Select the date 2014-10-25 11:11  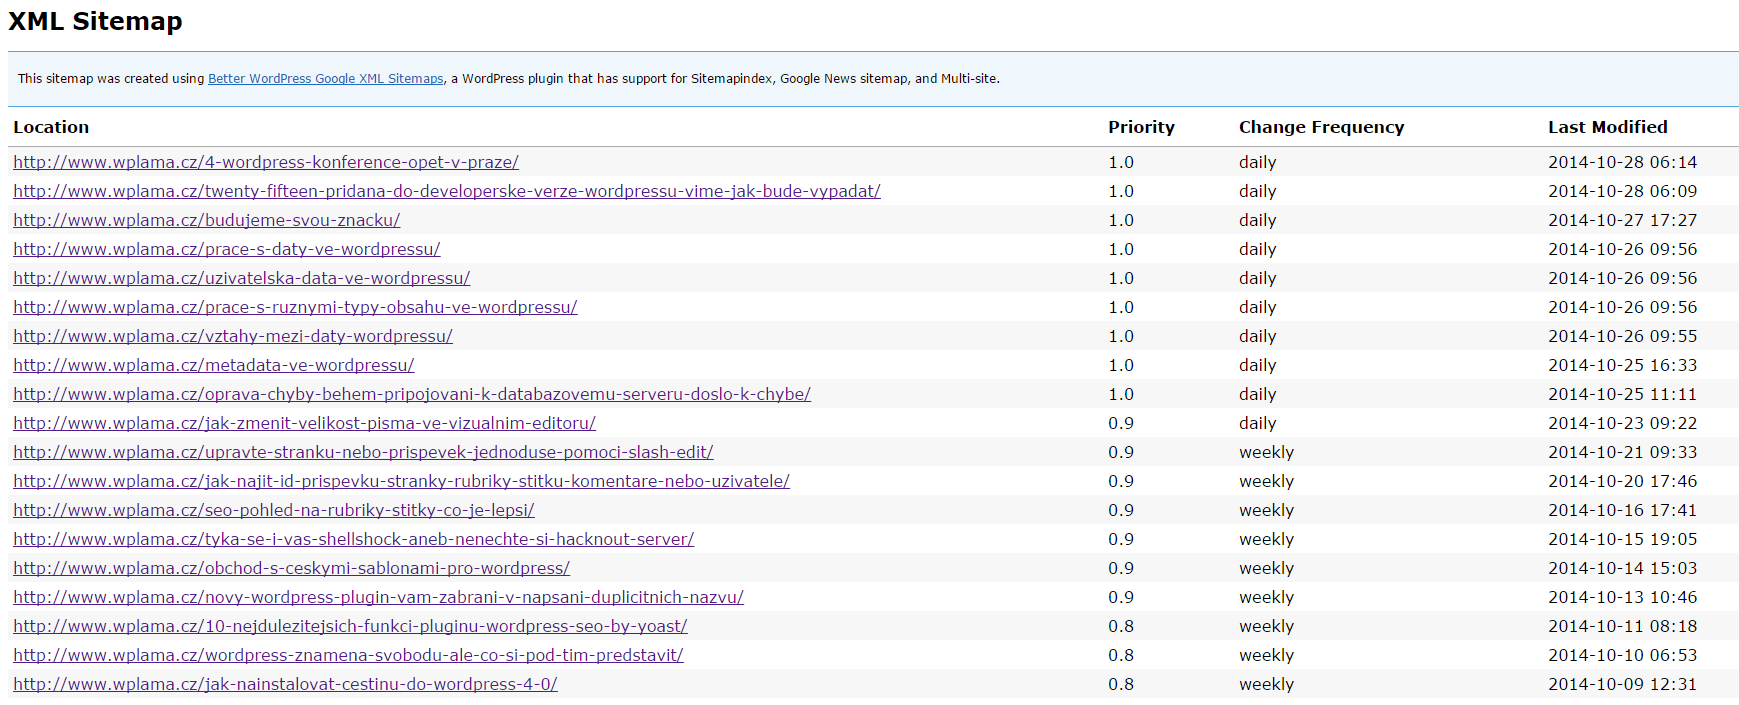pyautogui.click(x=1623, y=394)
